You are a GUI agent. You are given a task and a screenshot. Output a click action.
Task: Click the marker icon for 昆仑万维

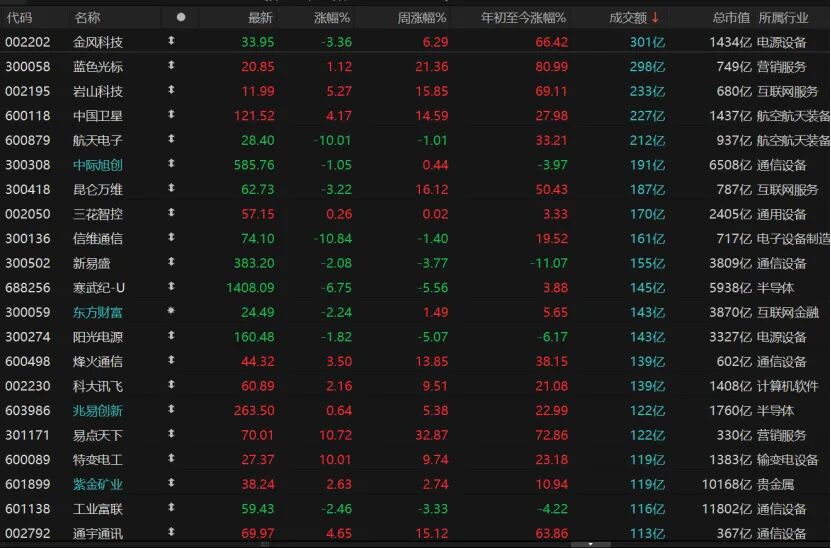[171, 188]
